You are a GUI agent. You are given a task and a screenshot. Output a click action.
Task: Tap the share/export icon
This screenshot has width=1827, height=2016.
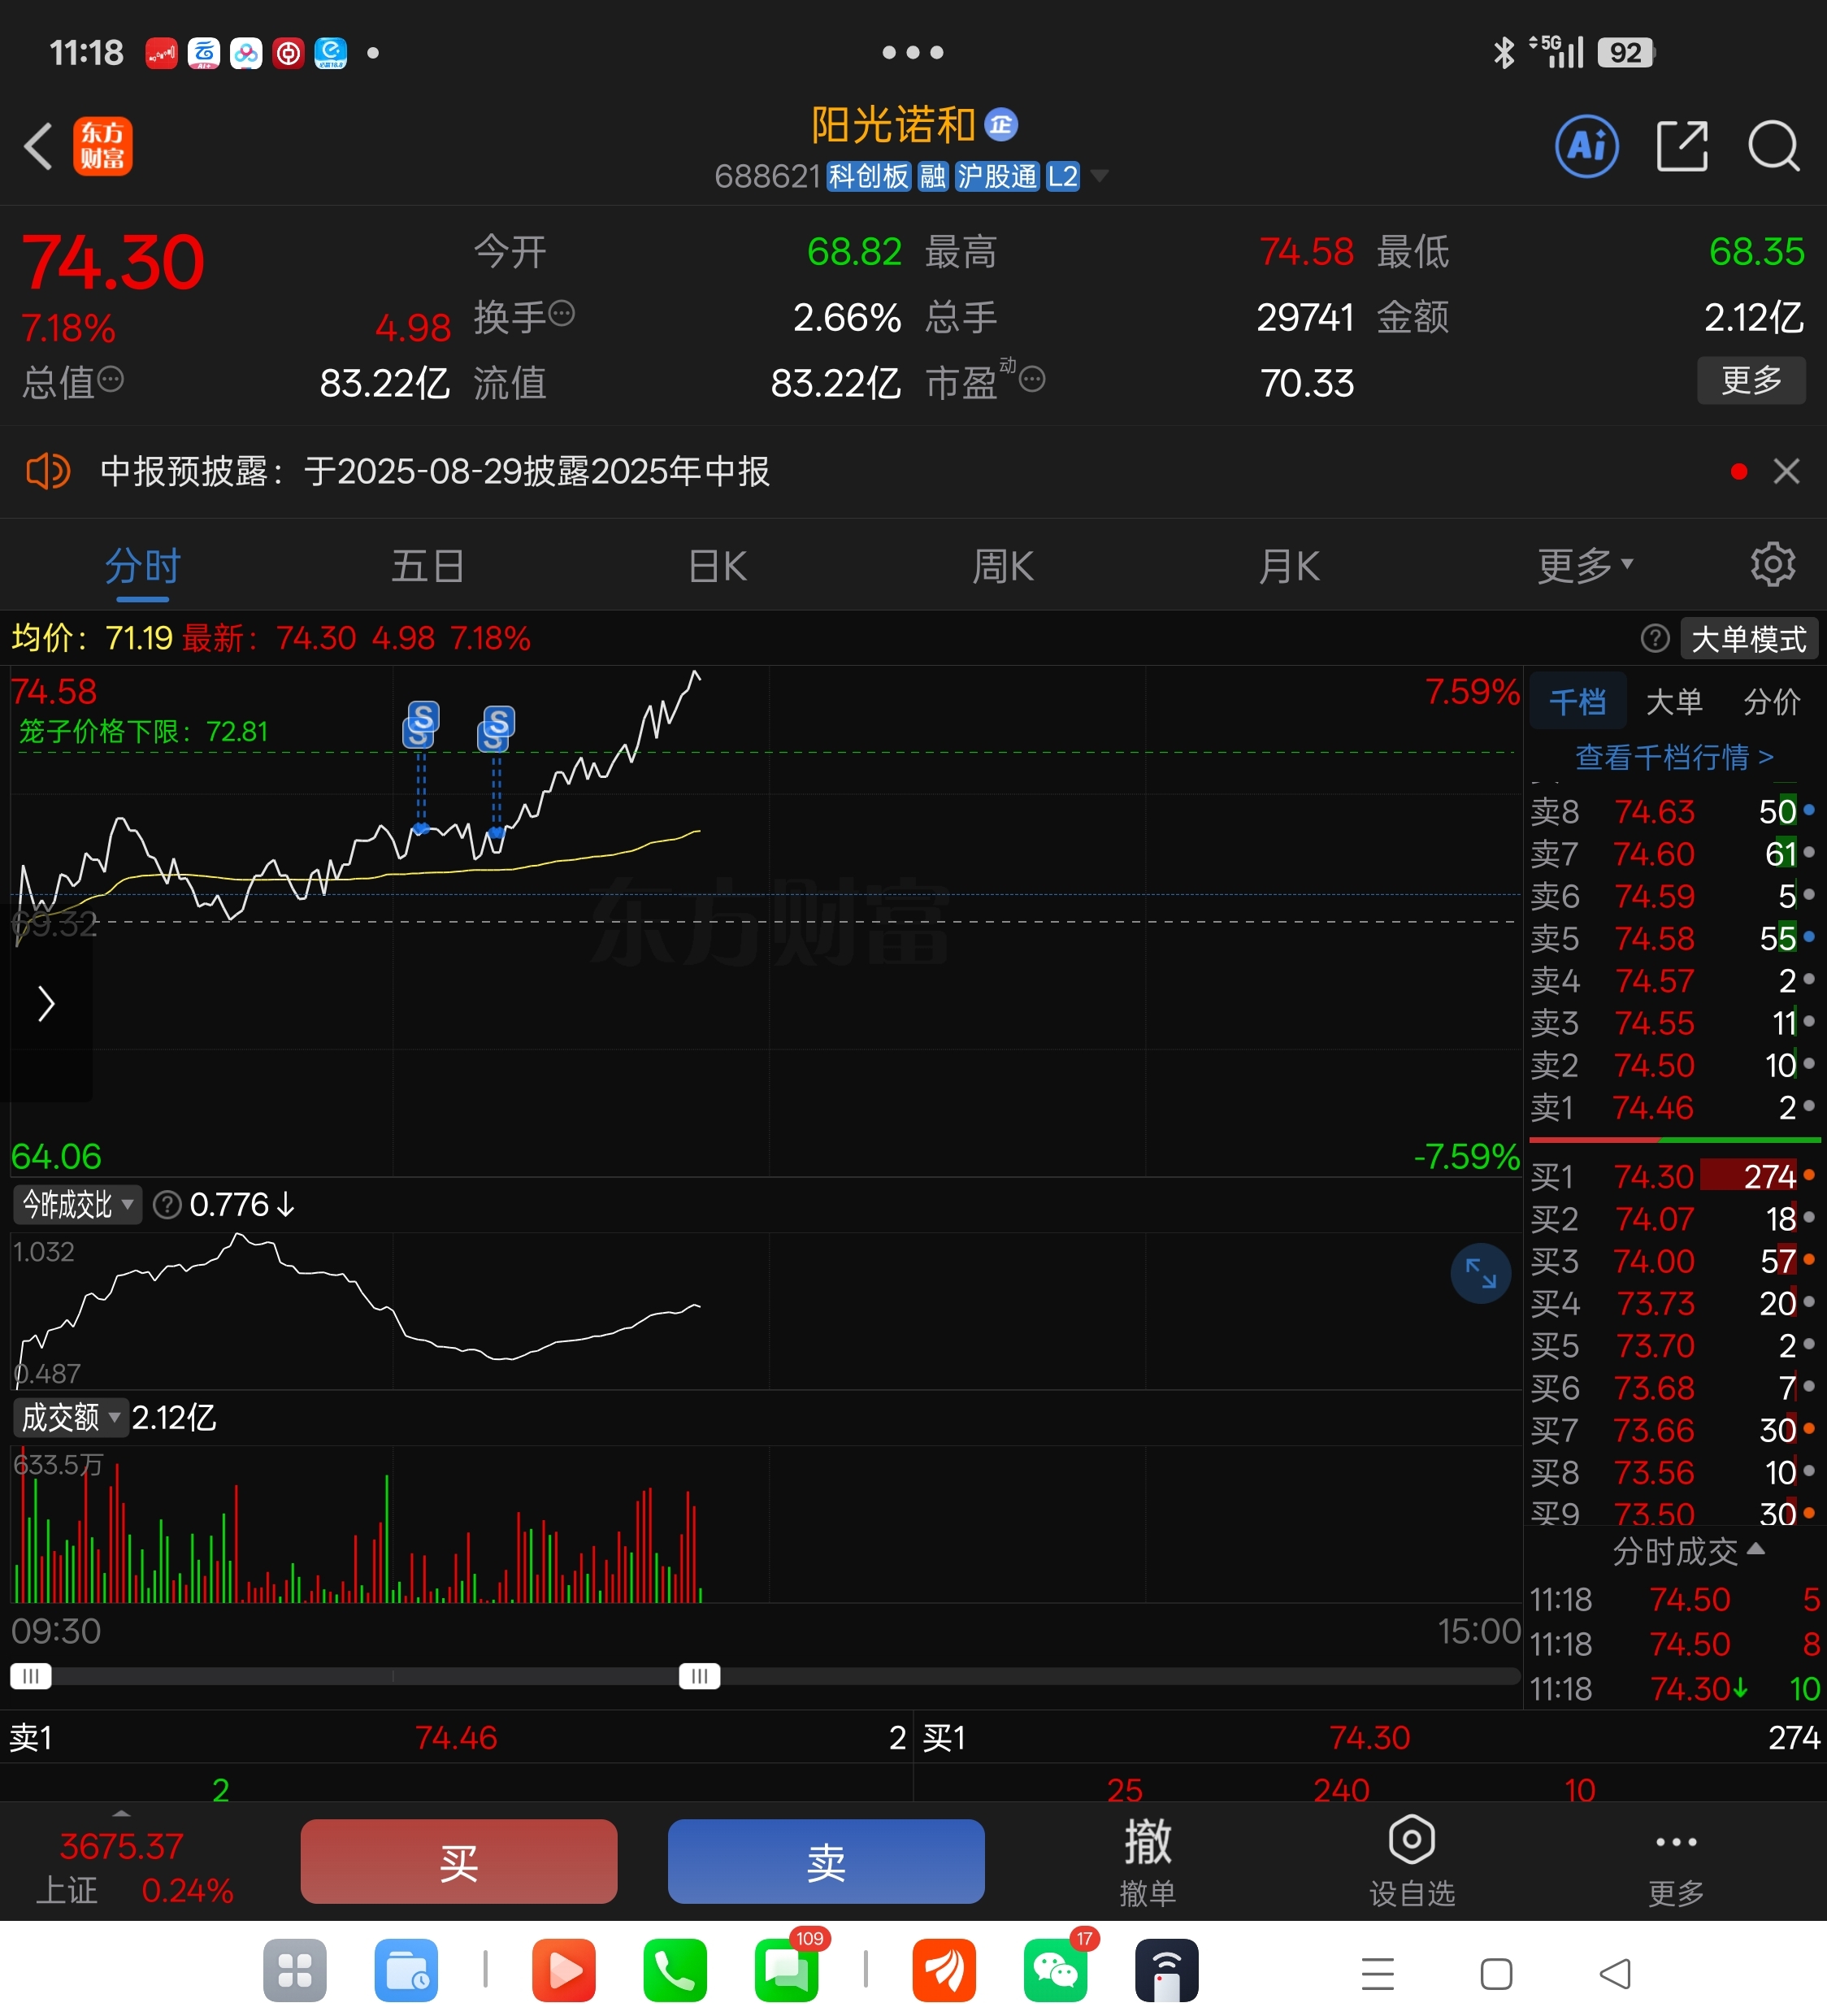click(1681, 146)
